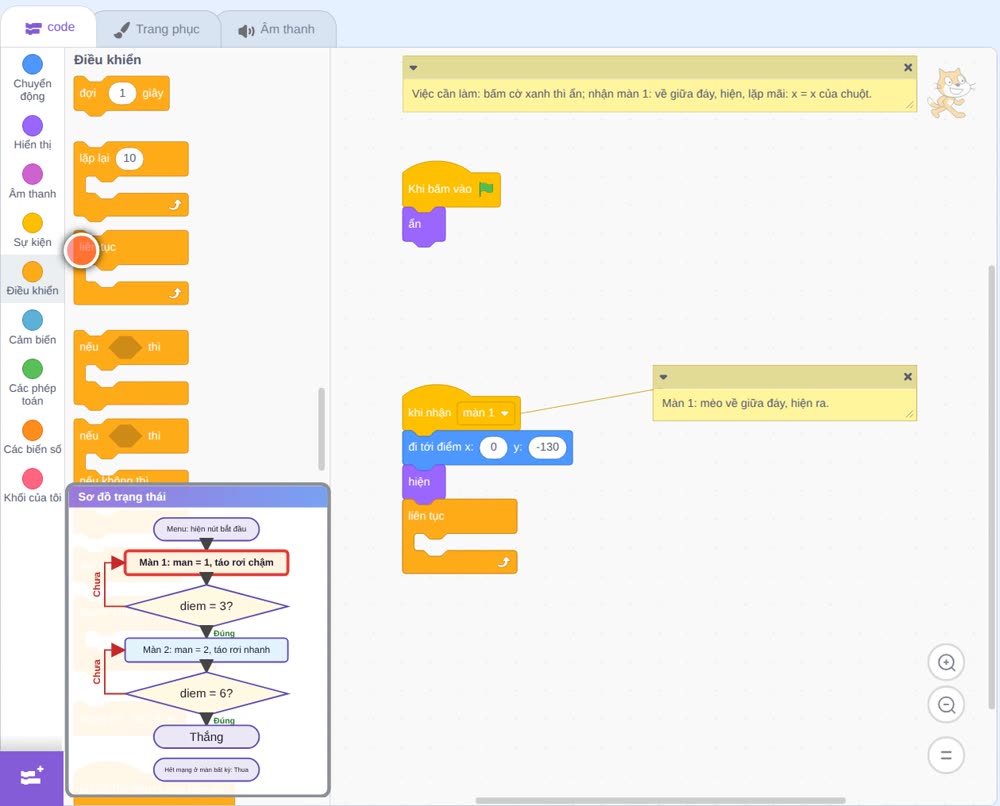Zoom out the code workspace

pos(946,705)
